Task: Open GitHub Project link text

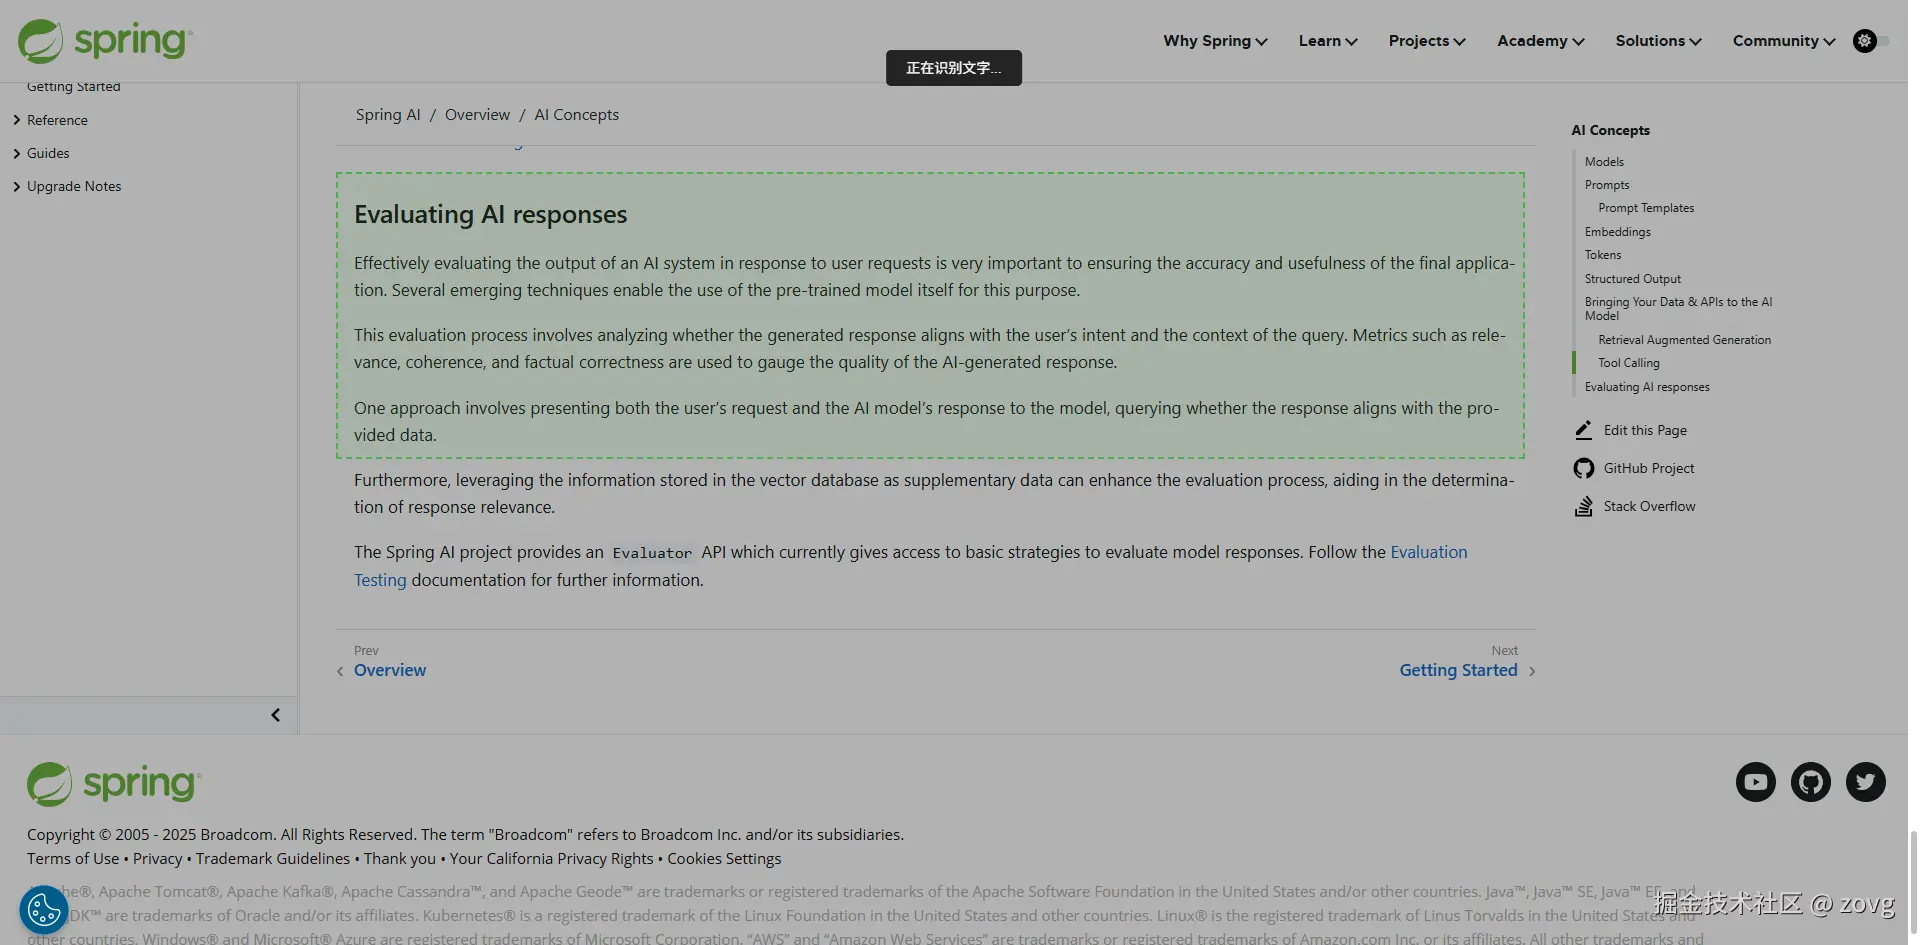Action: (1649, 468)
